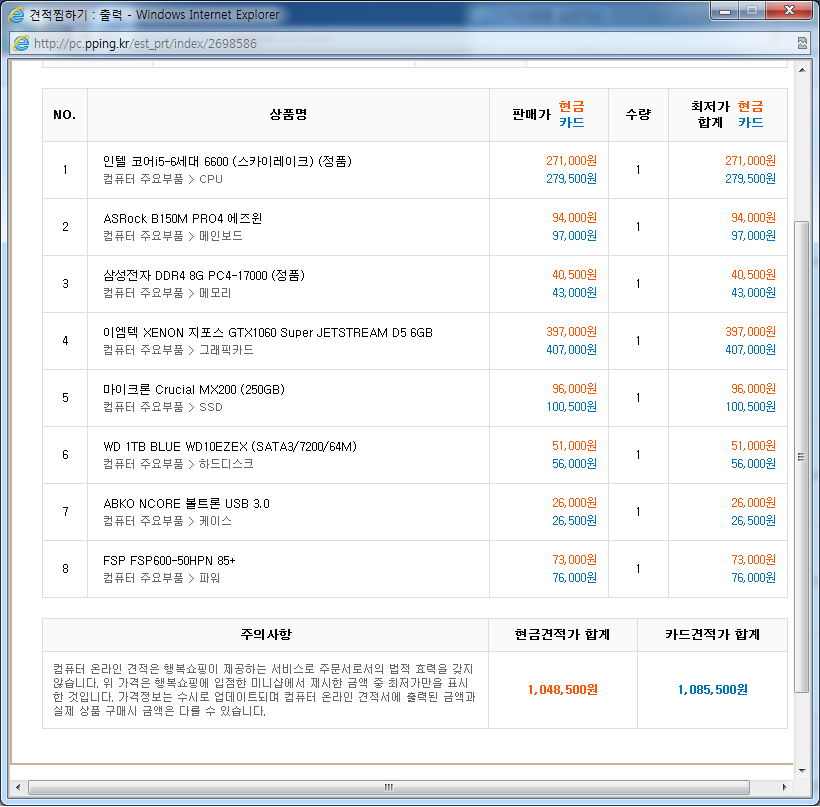Click category text 컴퓨터 주요부품 > CPU
Image resolution: width=820 pixels, height=807 pixels.
point(163,179)
